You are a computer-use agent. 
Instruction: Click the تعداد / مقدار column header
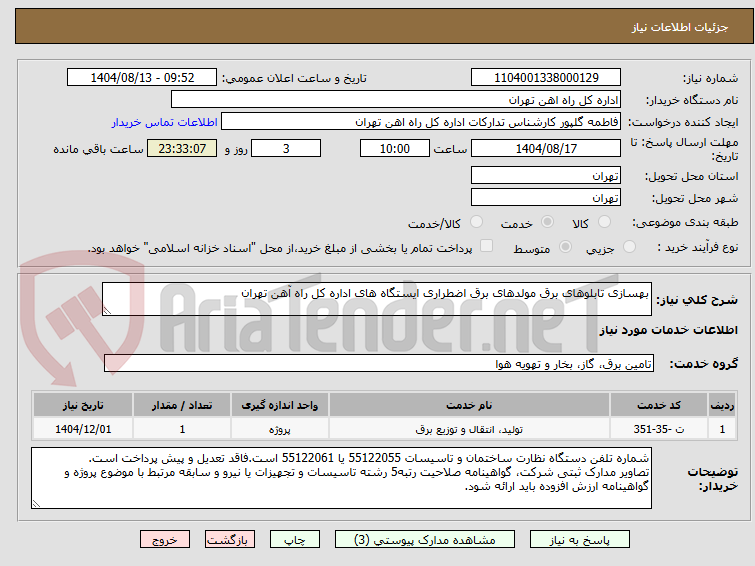[182, 405]
